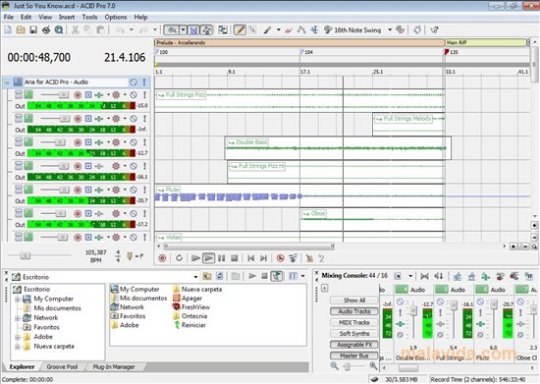Click the Save disk icon in toolbar
Viewport: 540px width, 384px height.
click(33, 30)
